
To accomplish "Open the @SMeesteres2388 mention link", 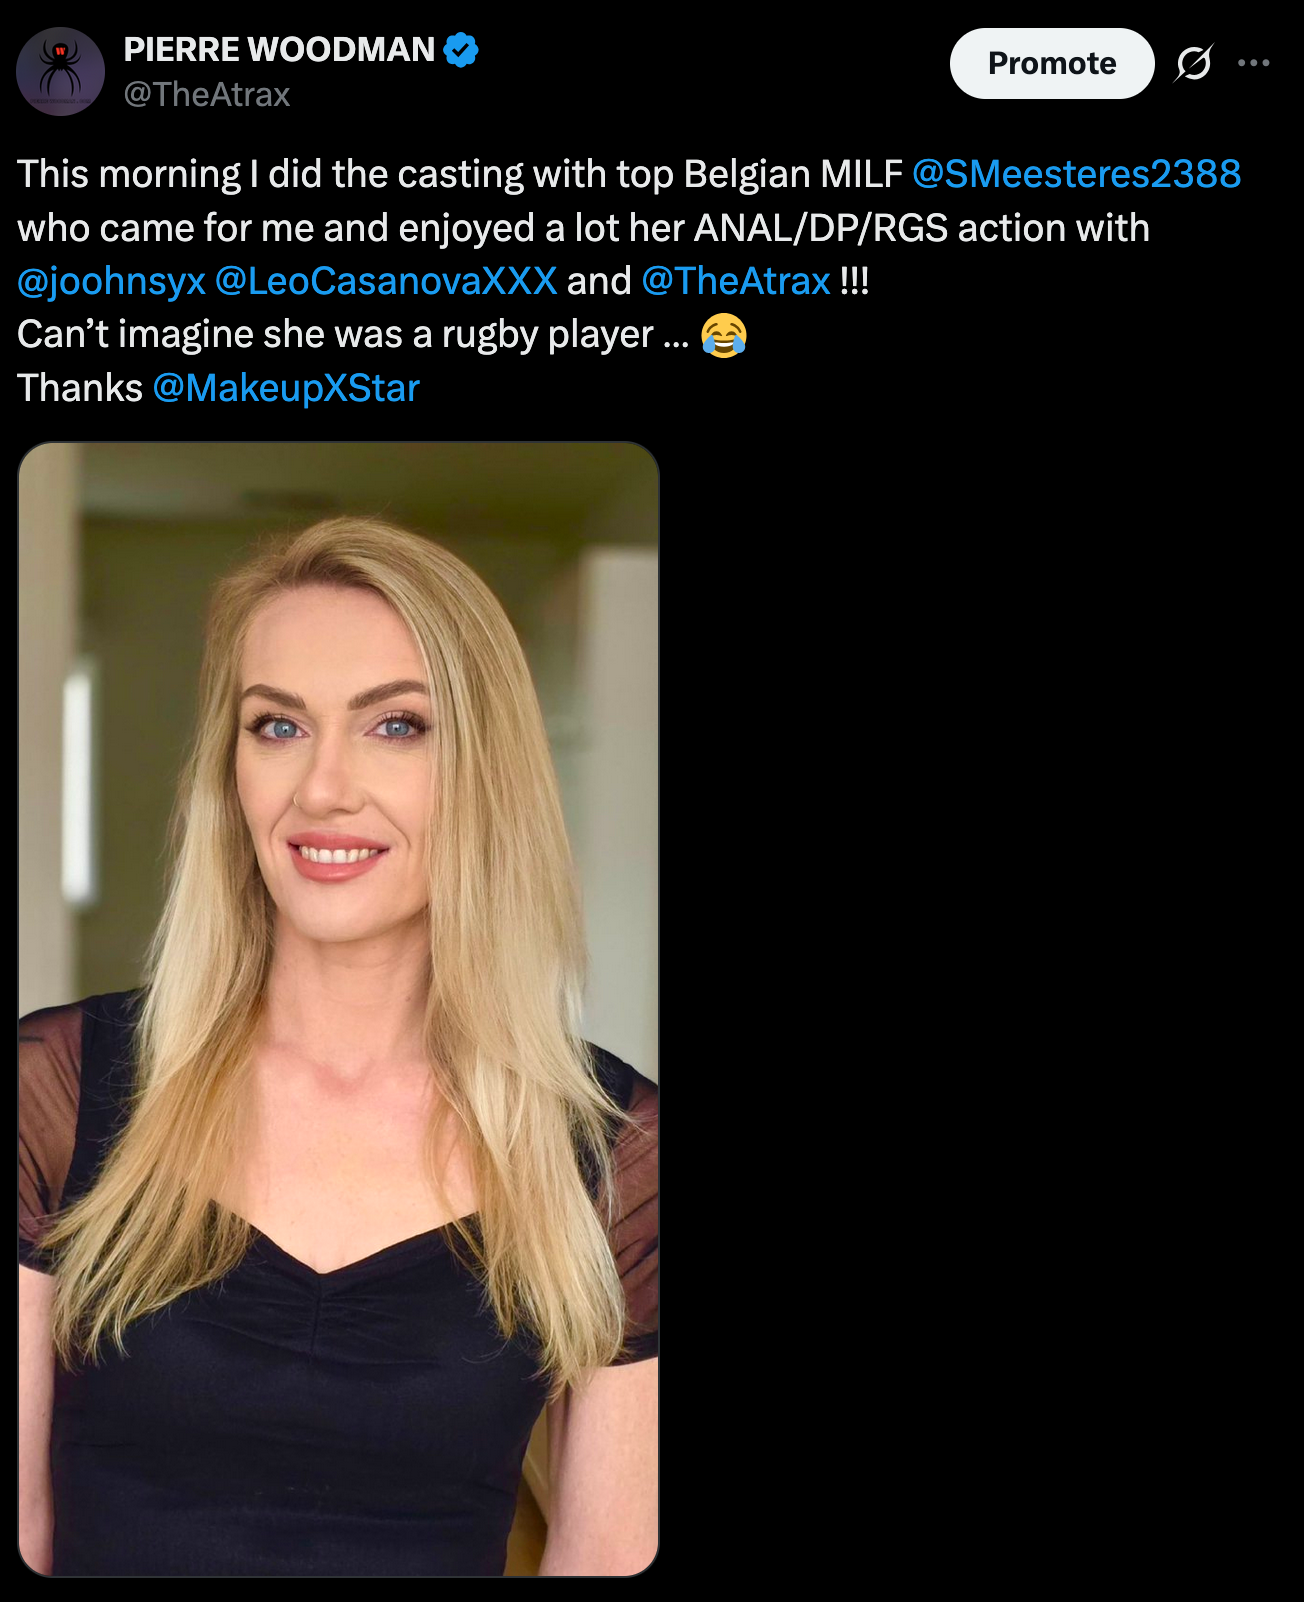I will coord(1077,174).
